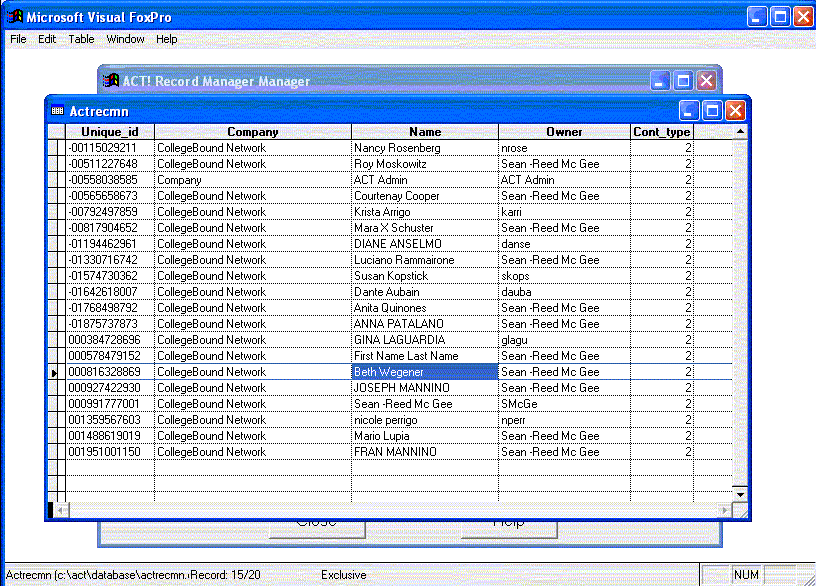
Task: Select the Beth Wegener name cell
Action: click(425, 372)
